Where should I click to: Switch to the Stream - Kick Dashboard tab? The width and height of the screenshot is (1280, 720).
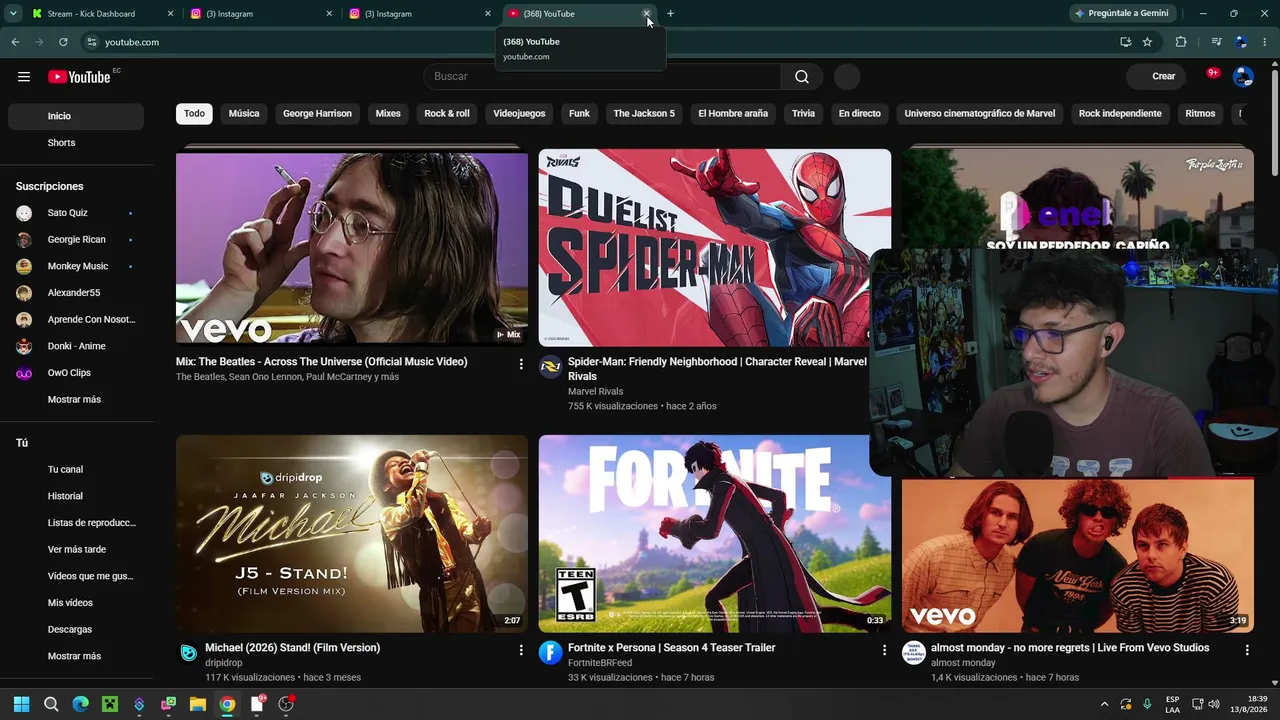coord(101,14)
